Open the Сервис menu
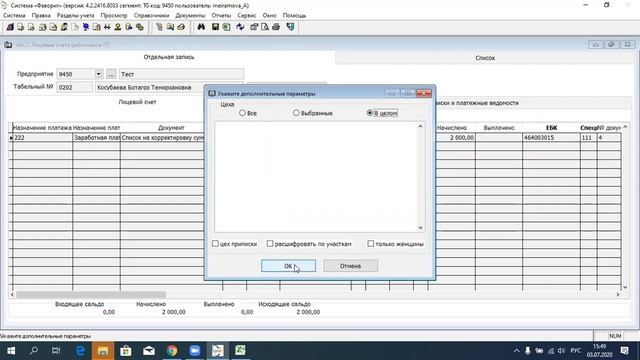640x360 pixels. 247,15
